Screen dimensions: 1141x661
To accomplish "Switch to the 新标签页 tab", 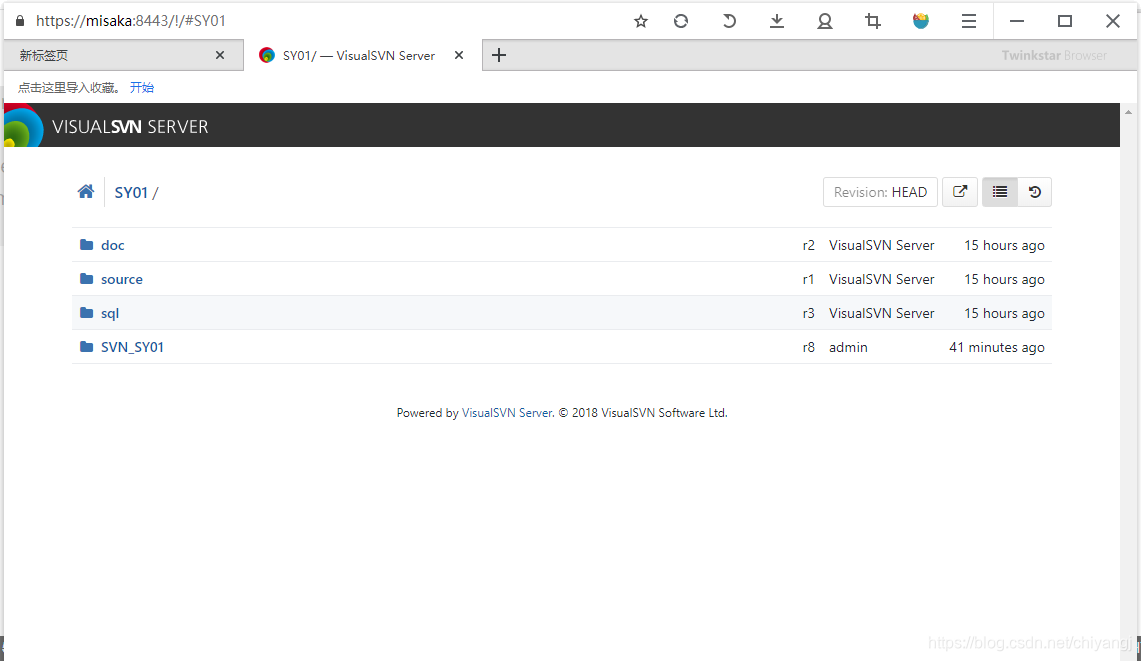I will (123, 55).
